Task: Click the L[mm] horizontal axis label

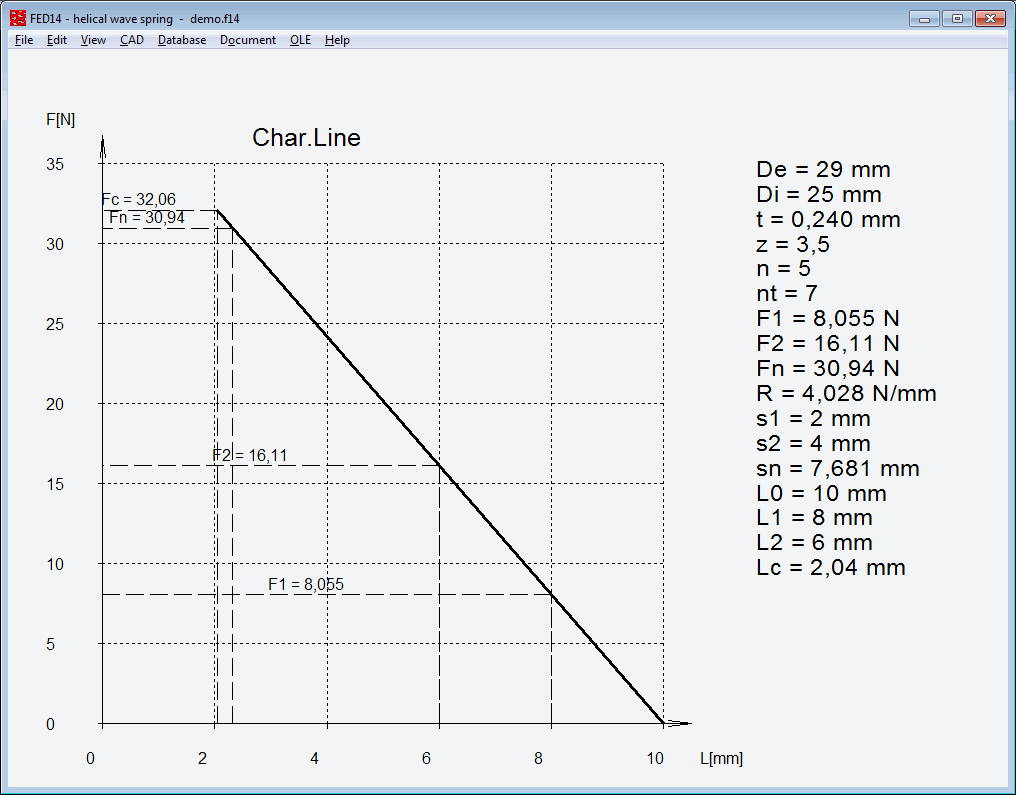Action: [x=721, y=758]
